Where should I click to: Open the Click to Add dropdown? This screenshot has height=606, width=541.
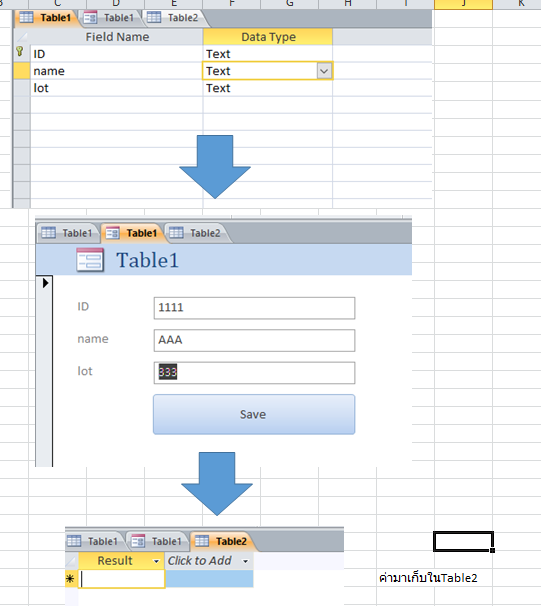coord(245,561)
